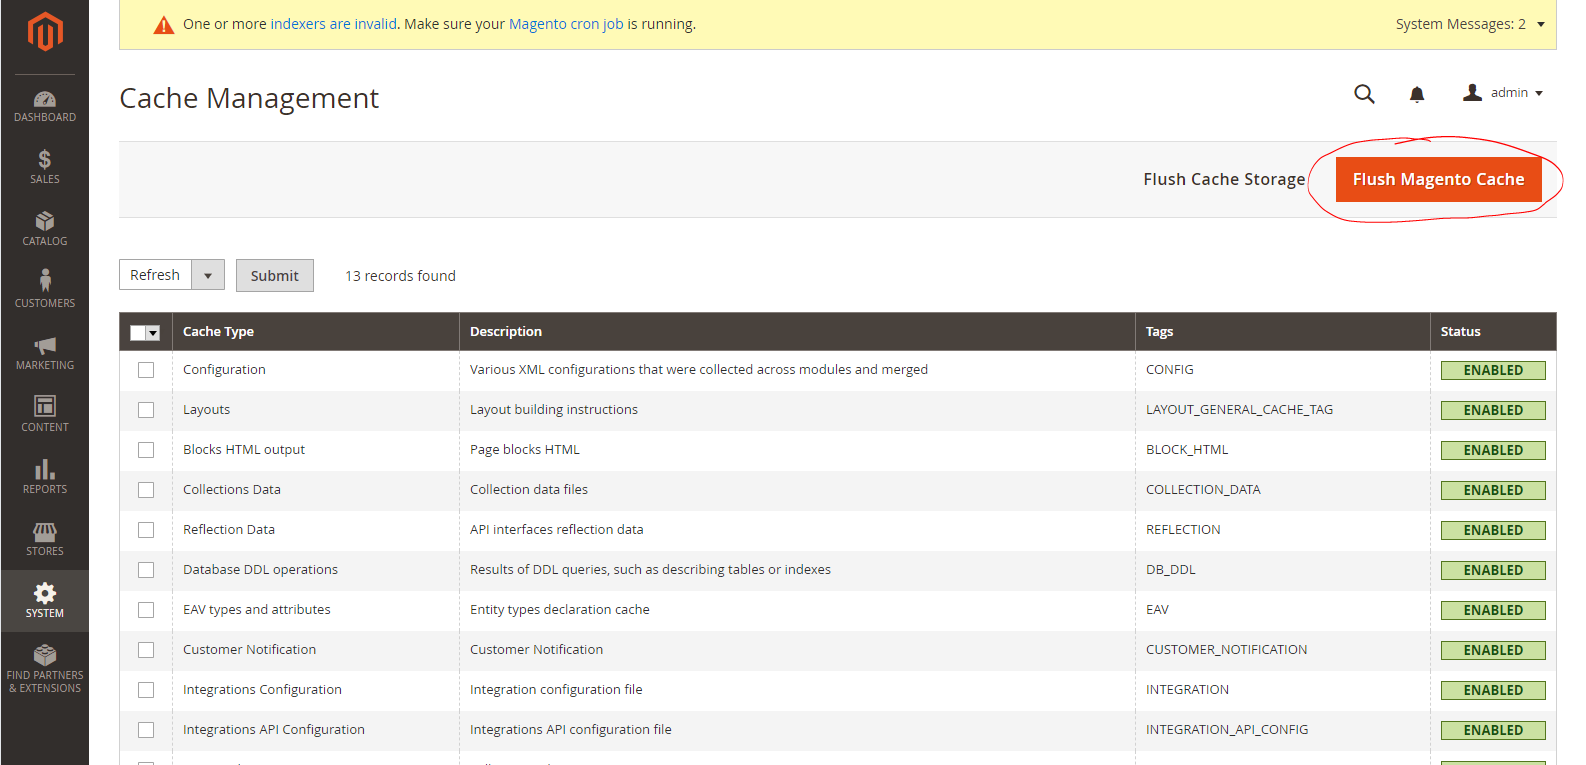Screen dimensions: 1586x765
Task: Click the Submit button
Action: click(275, 276)
